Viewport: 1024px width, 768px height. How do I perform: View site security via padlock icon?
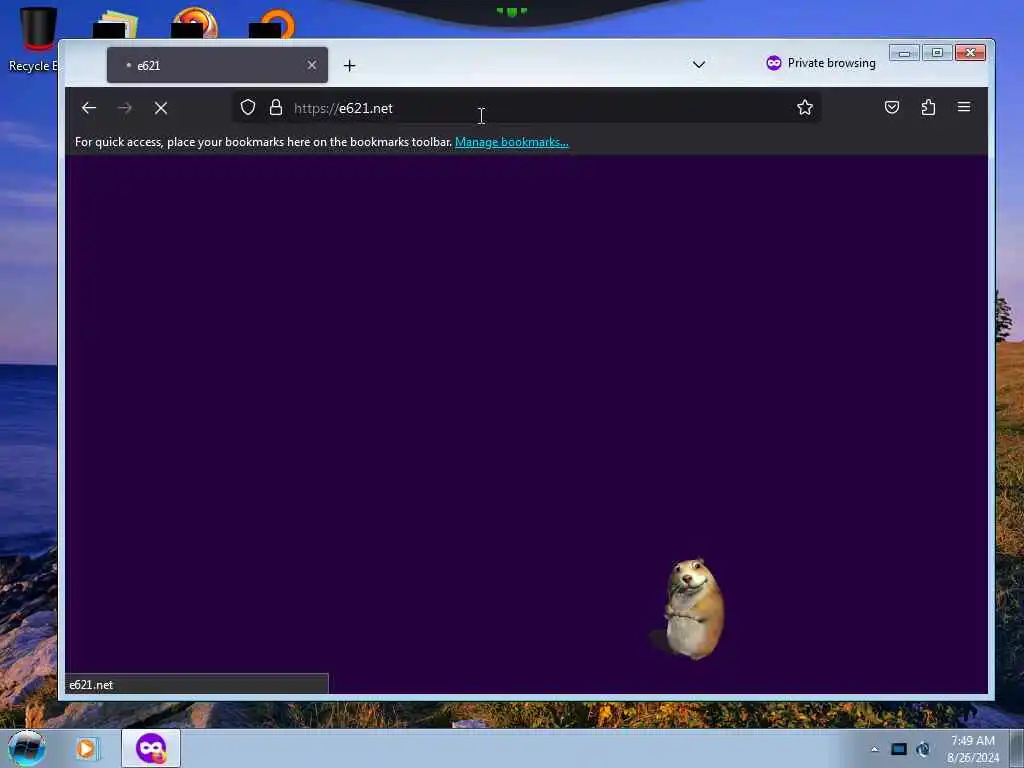click(x=276, y=108)
